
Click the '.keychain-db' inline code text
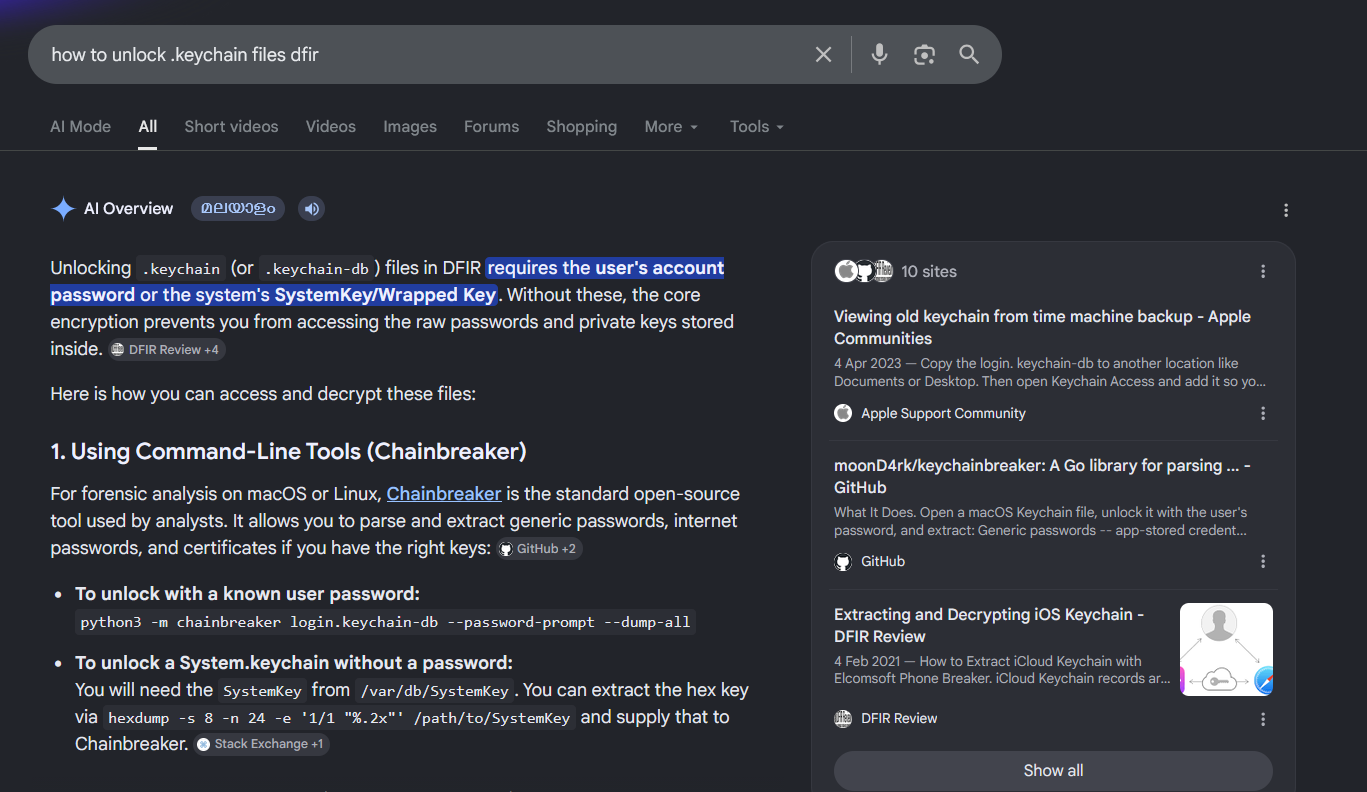pos(316,269)
